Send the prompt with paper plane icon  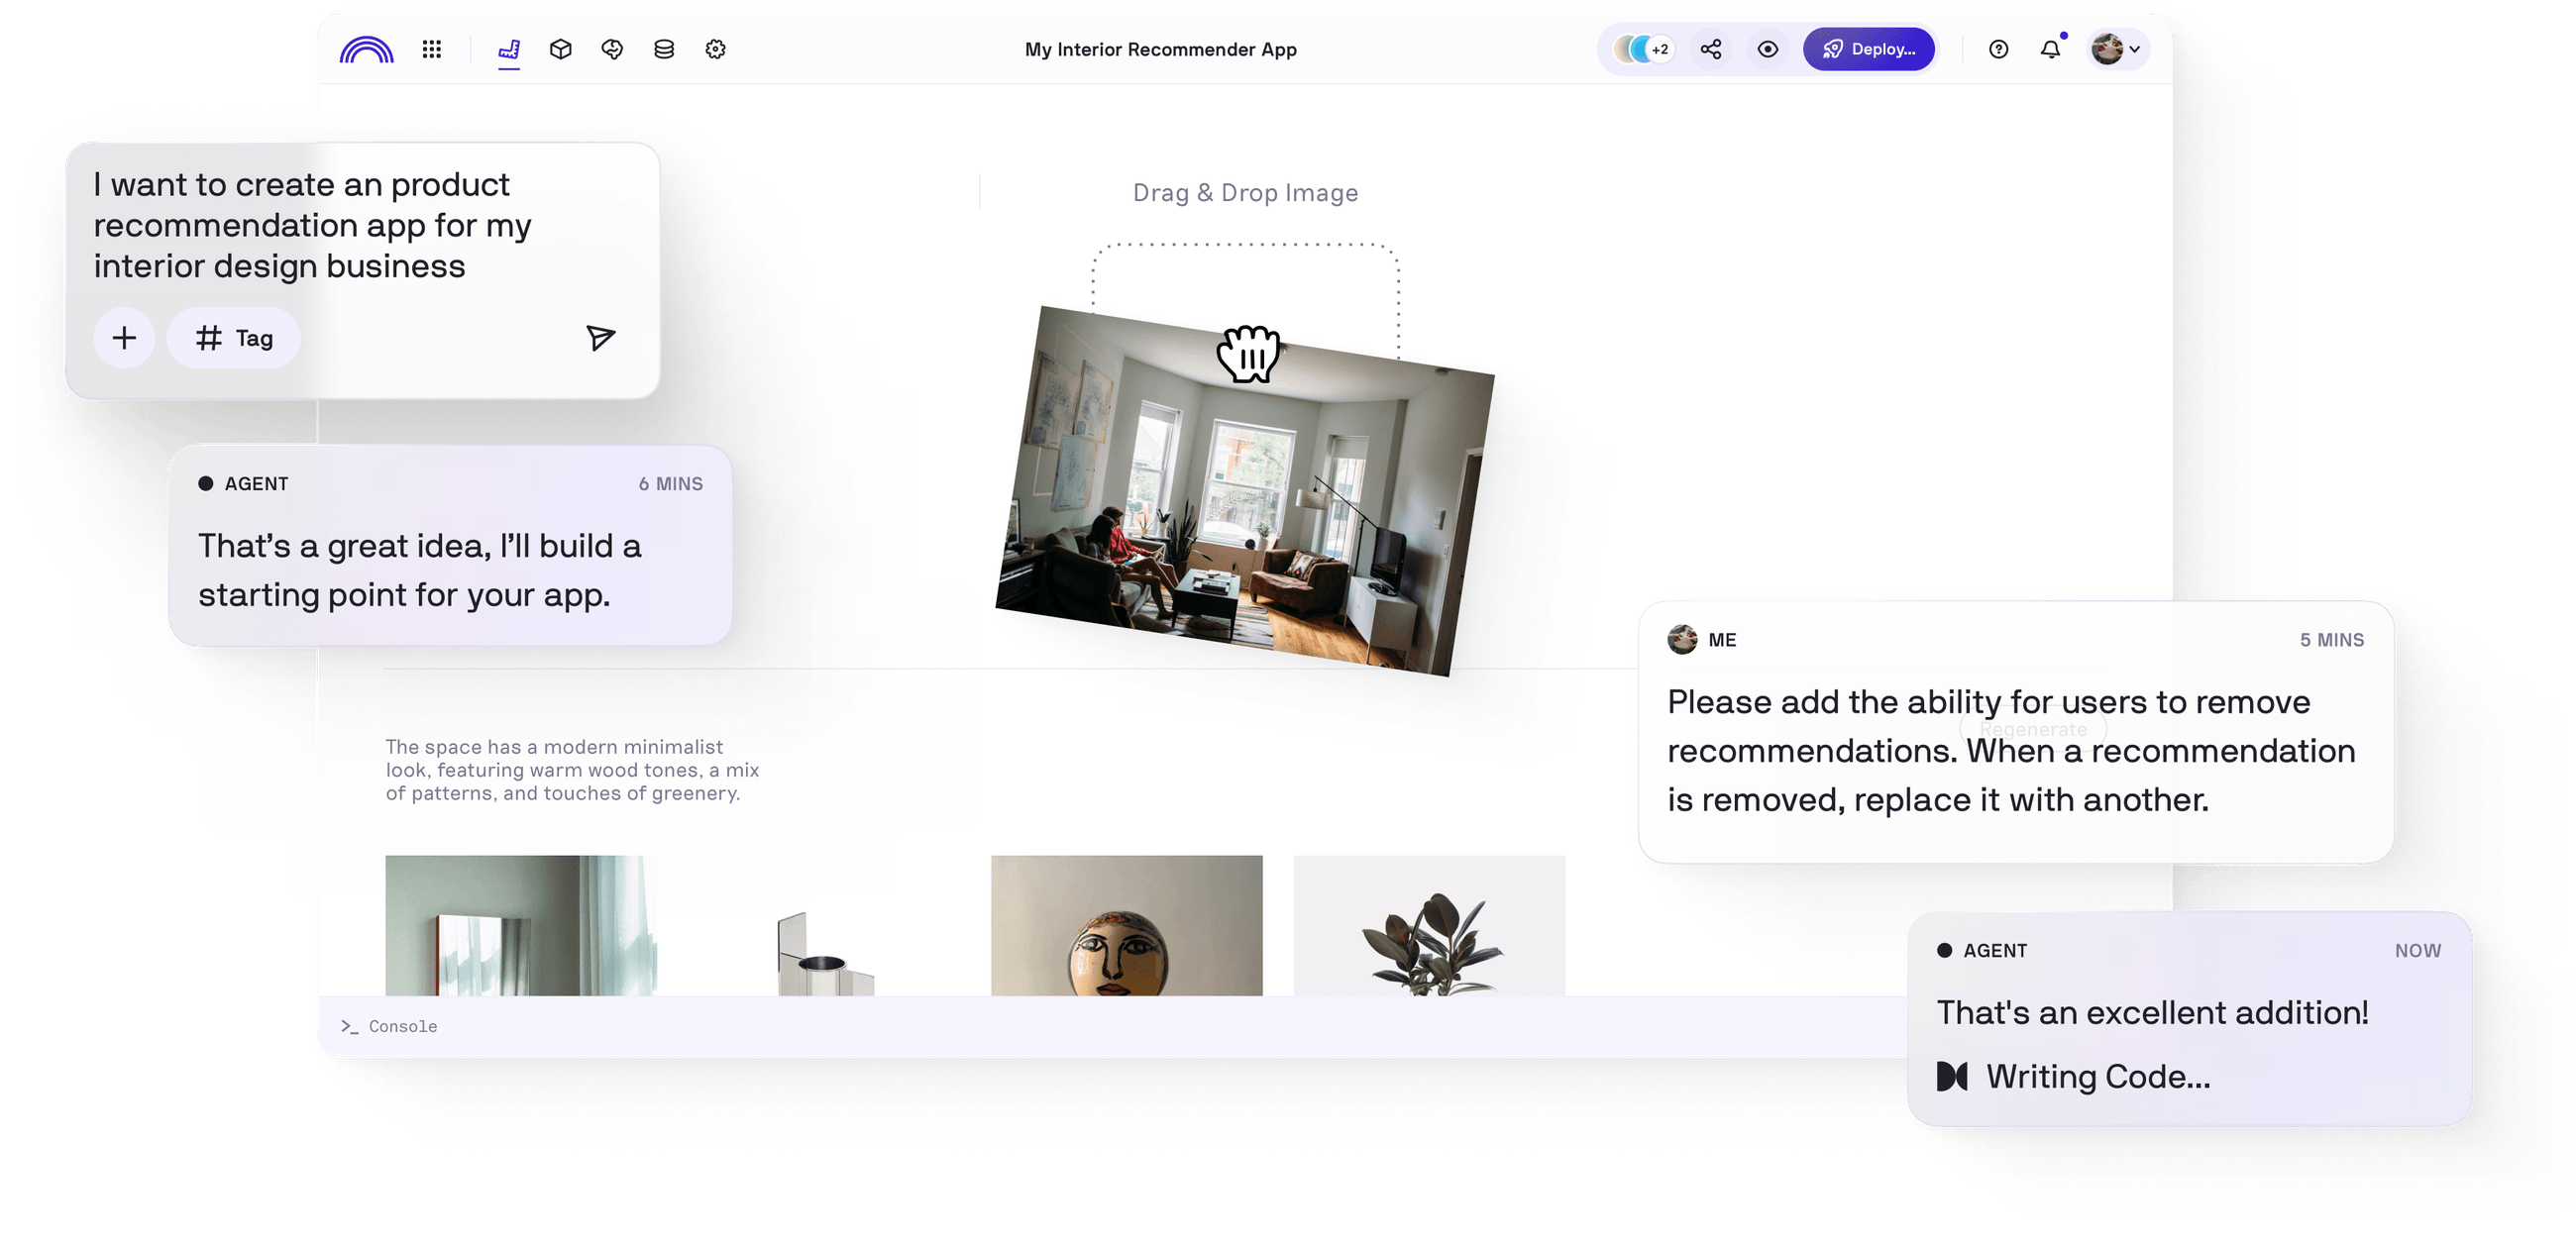600,338
